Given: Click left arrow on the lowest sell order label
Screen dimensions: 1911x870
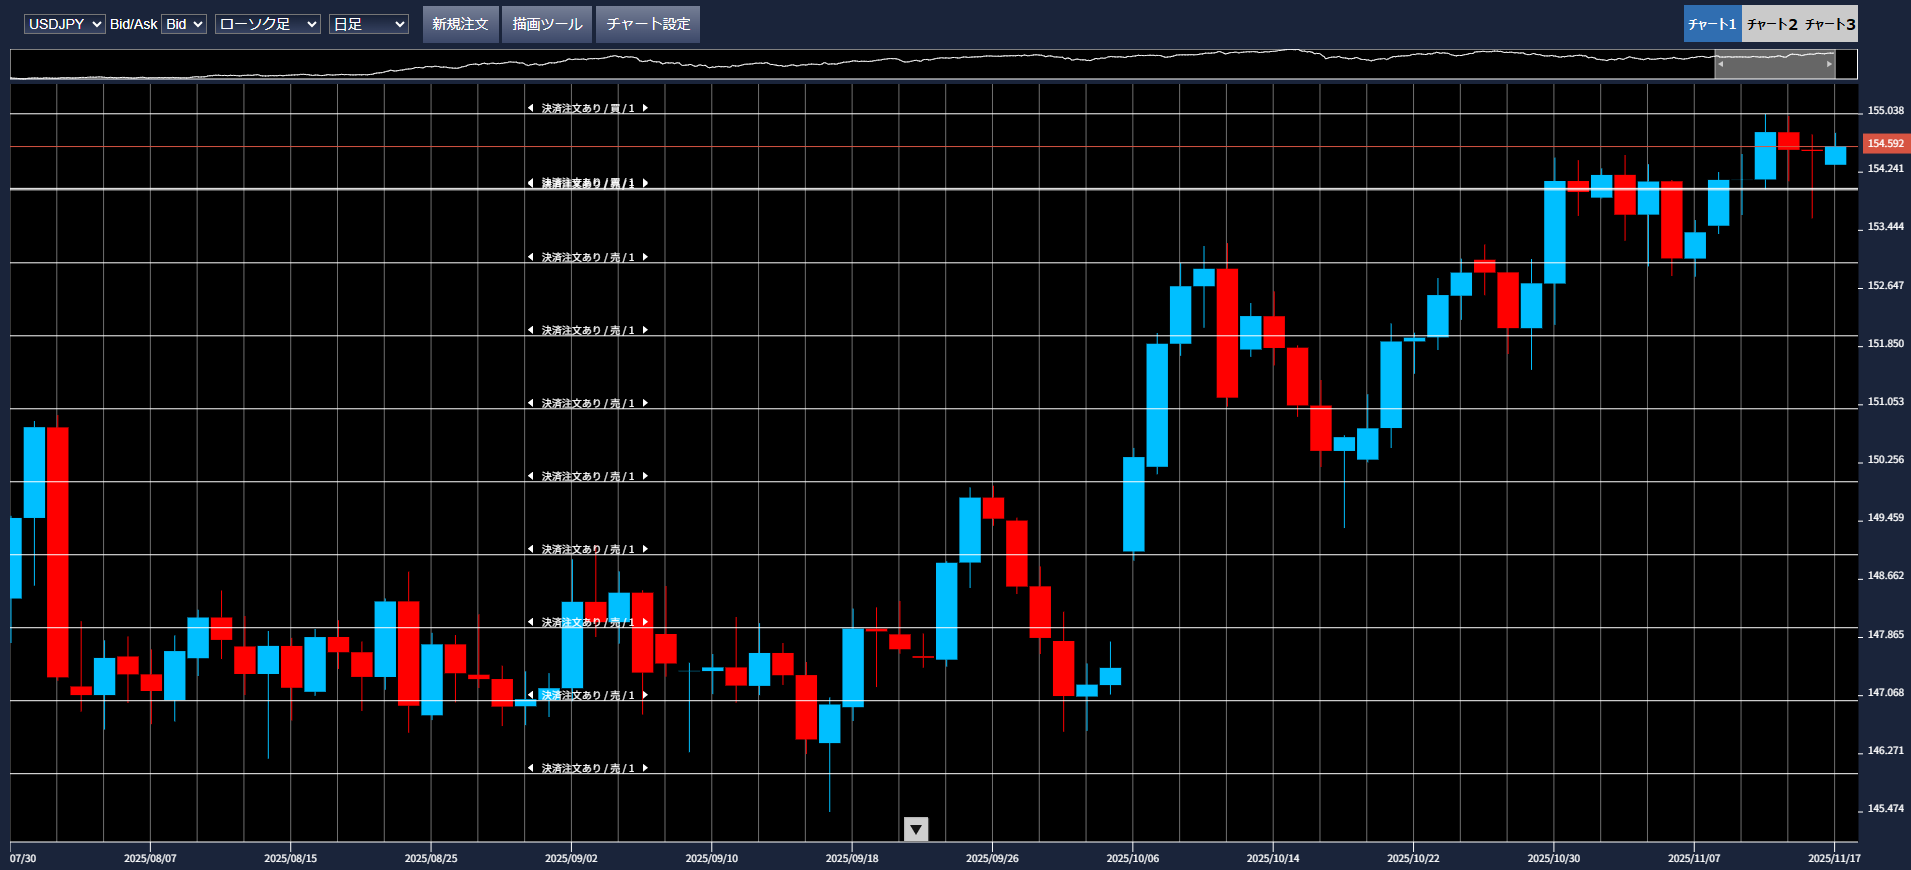Looking at the screenshot, I should pos(530,768).
